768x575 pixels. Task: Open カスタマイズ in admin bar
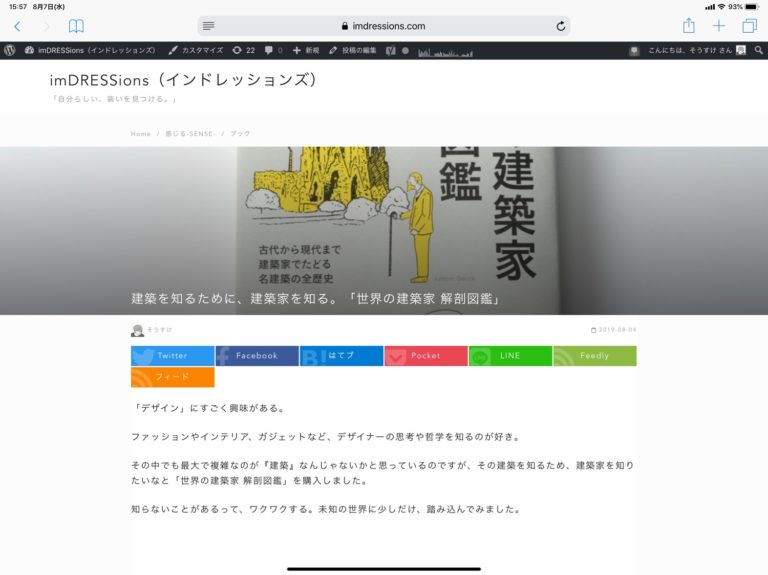[195, 50]
